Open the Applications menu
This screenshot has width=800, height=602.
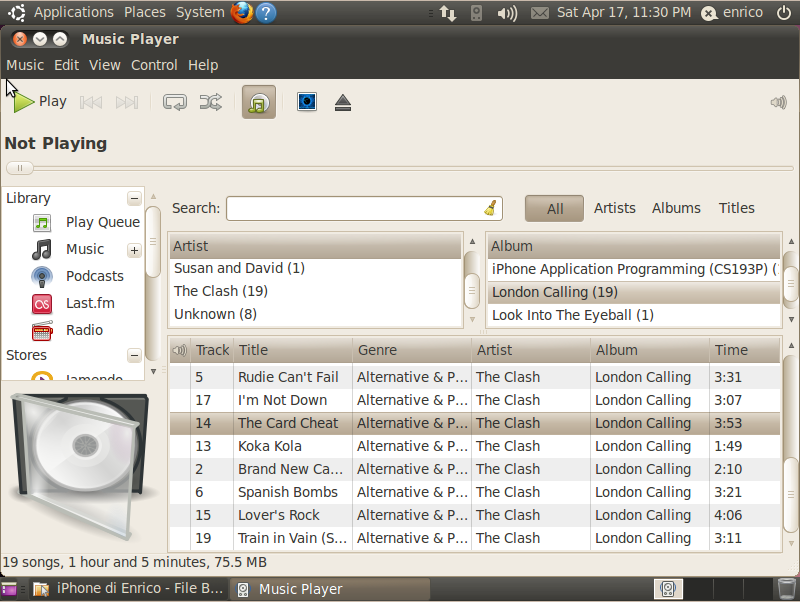click(73, 12)
